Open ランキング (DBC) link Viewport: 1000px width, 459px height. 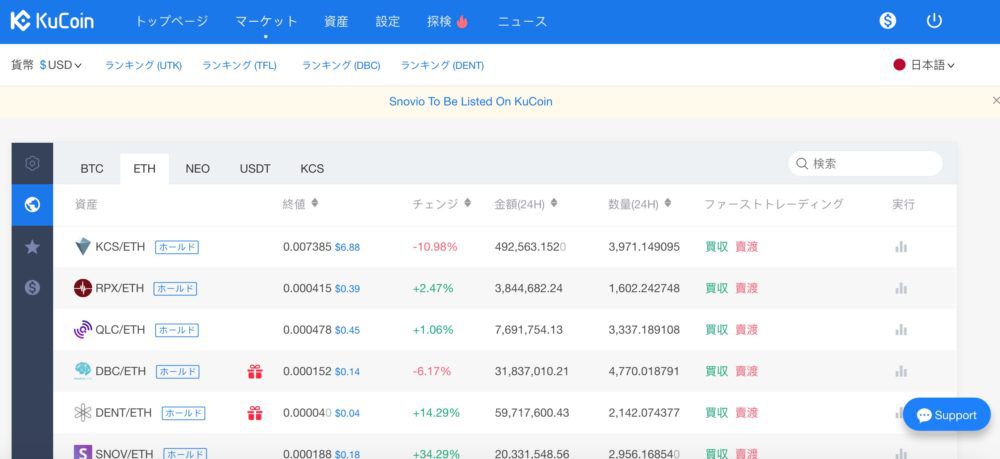click(341, 65)
